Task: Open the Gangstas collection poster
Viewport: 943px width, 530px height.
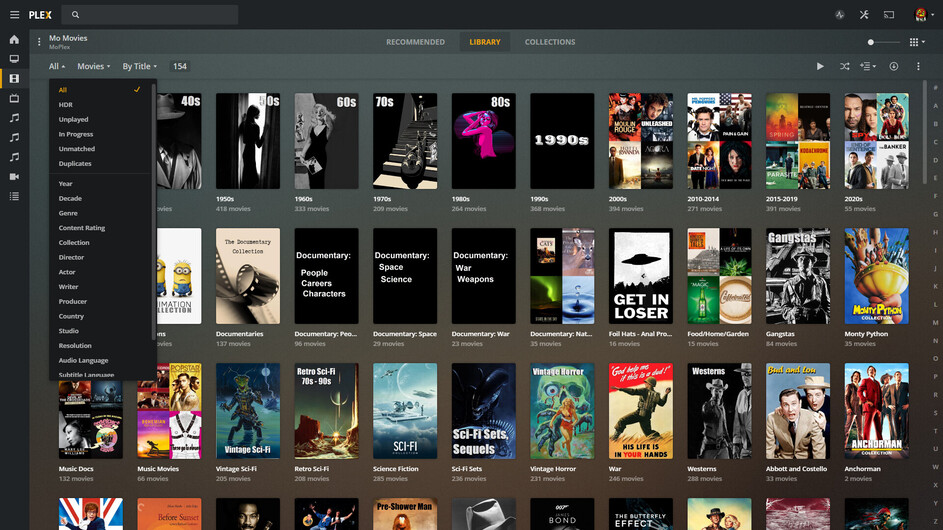Action: 797,276
